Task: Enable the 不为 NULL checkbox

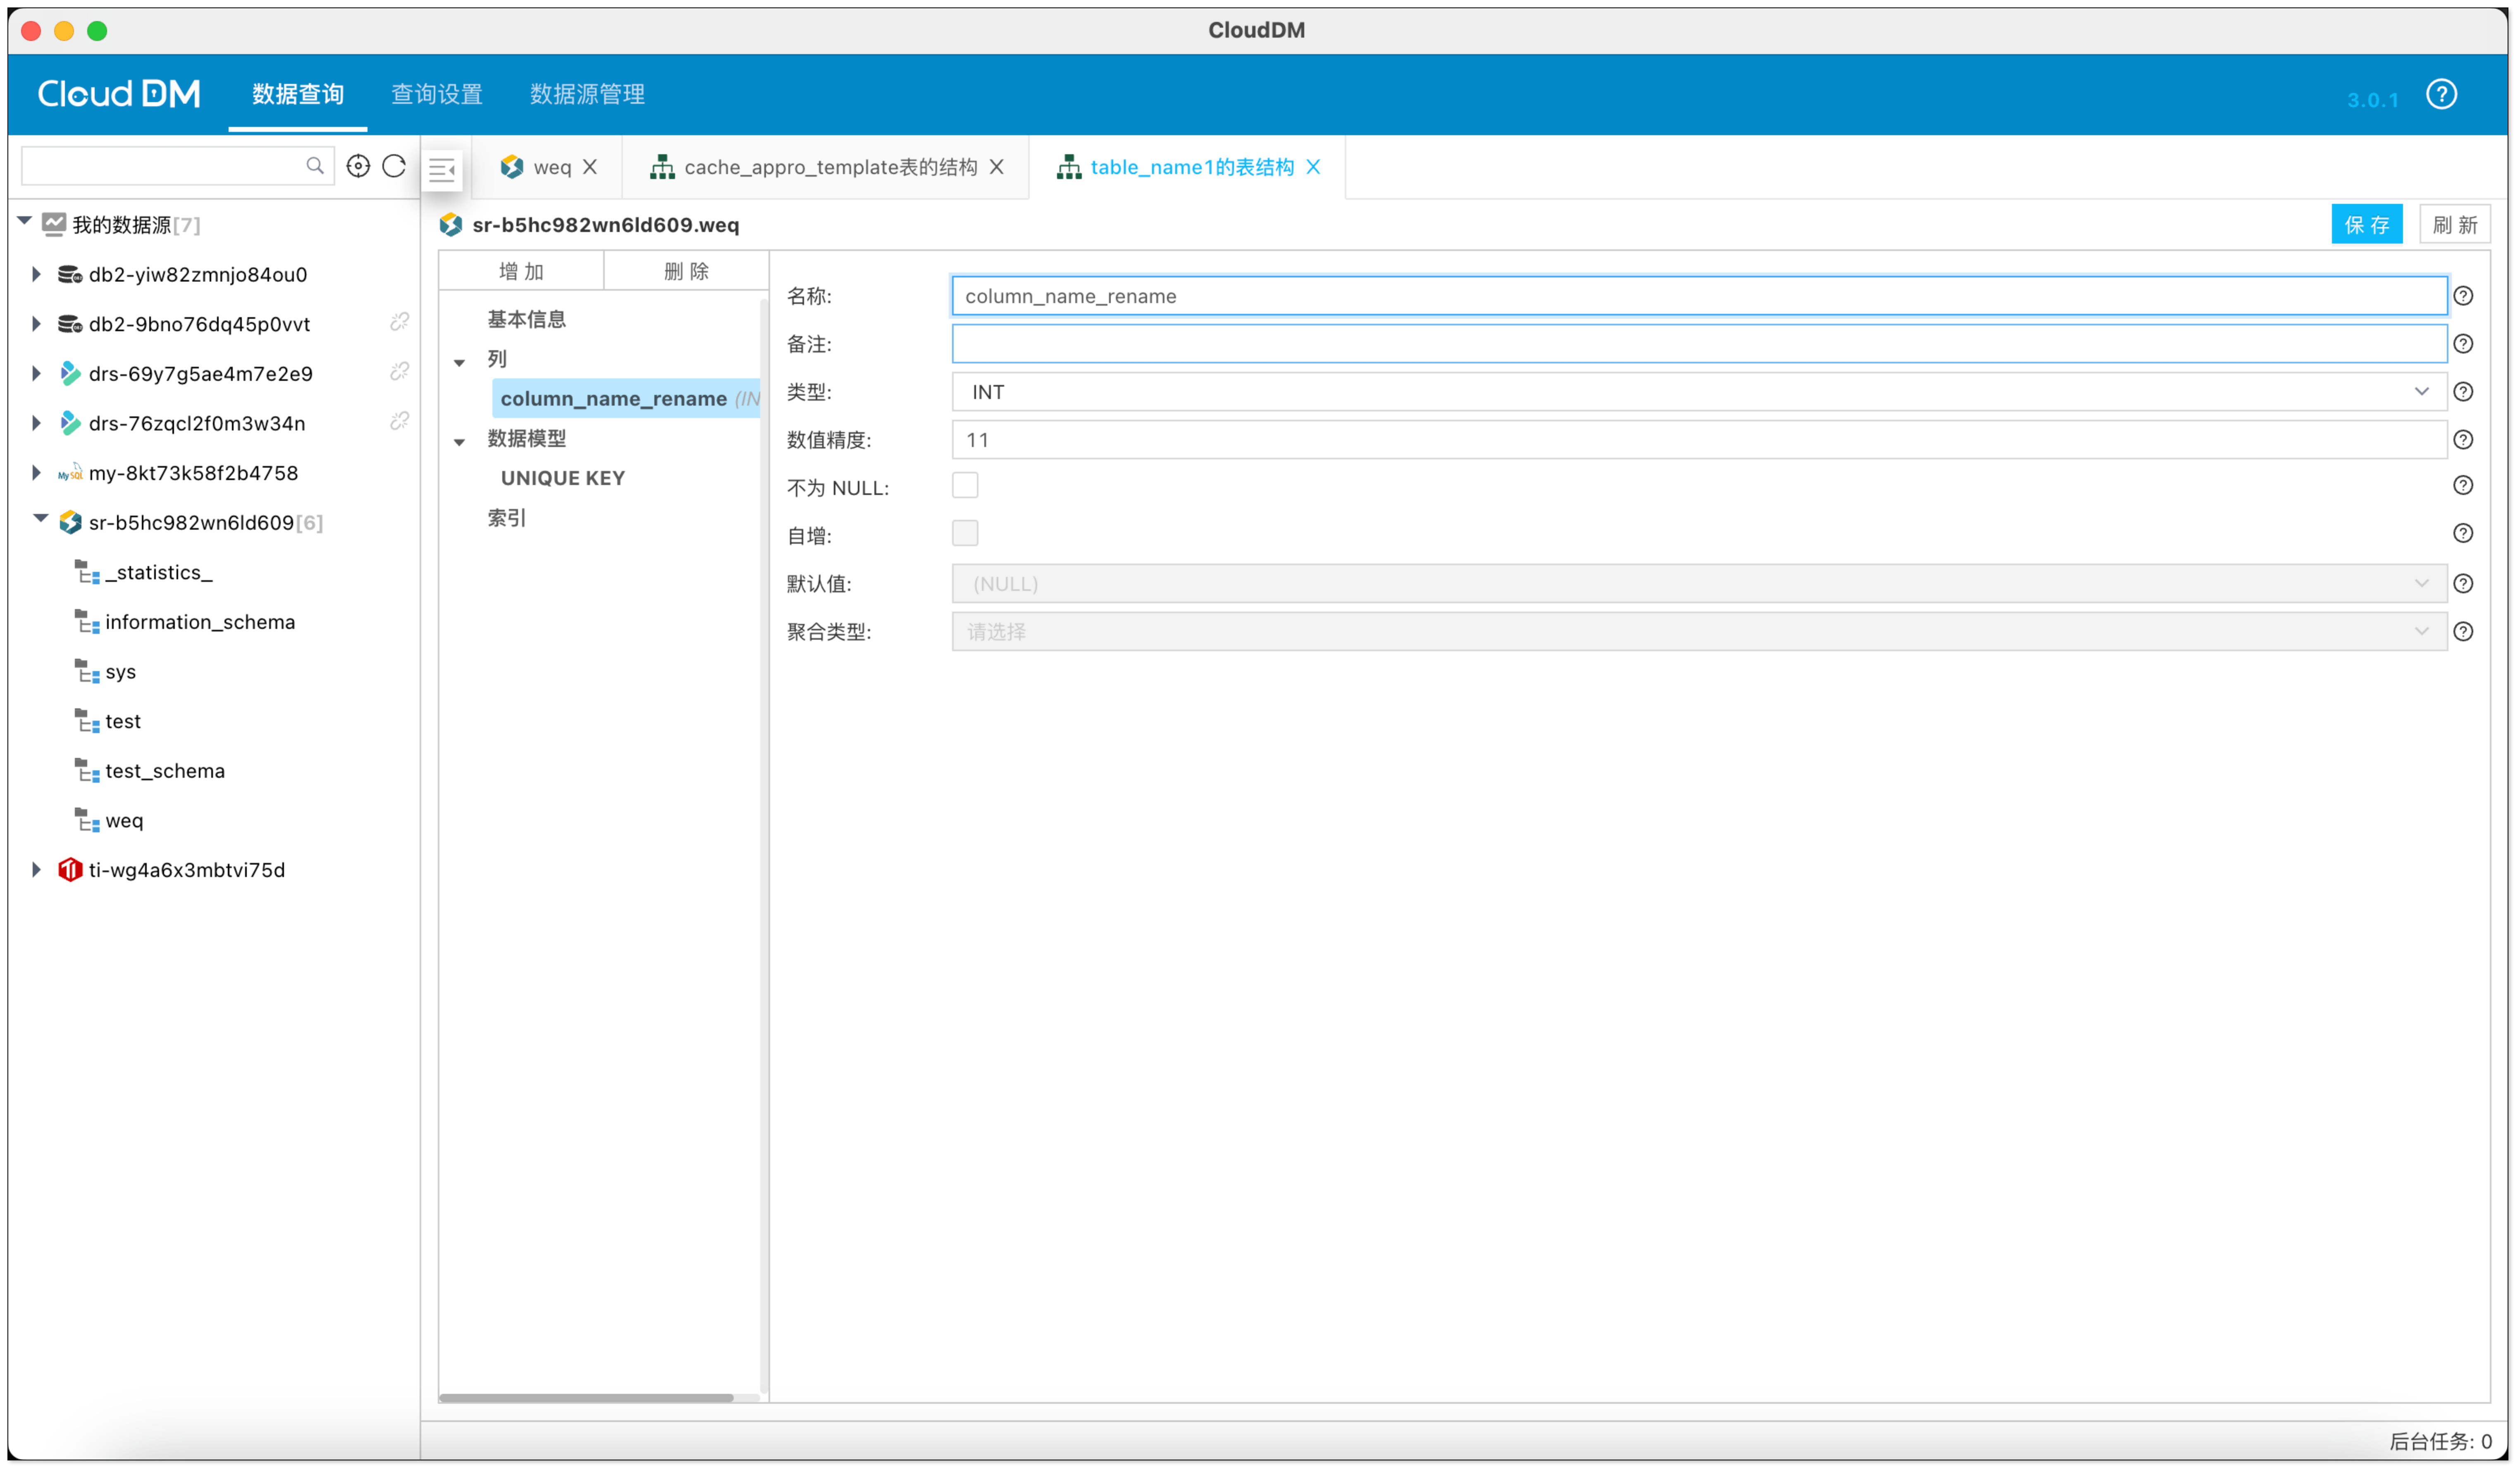Action: click(x=965, y=486)
